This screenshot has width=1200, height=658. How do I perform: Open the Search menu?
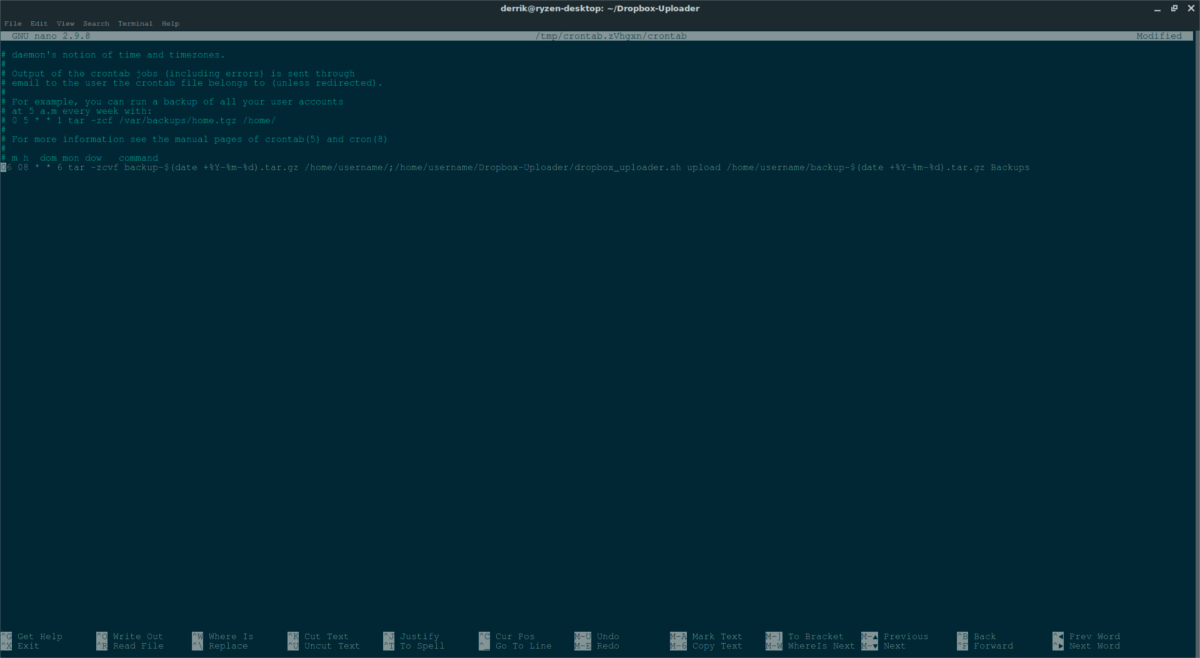97,23
